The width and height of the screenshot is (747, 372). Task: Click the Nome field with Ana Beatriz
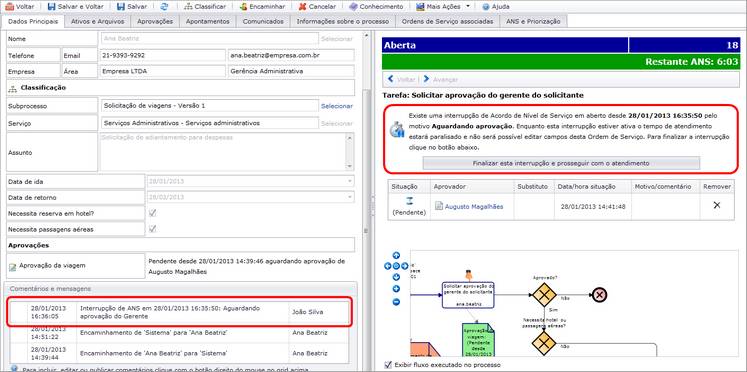(x=209, y=39)
